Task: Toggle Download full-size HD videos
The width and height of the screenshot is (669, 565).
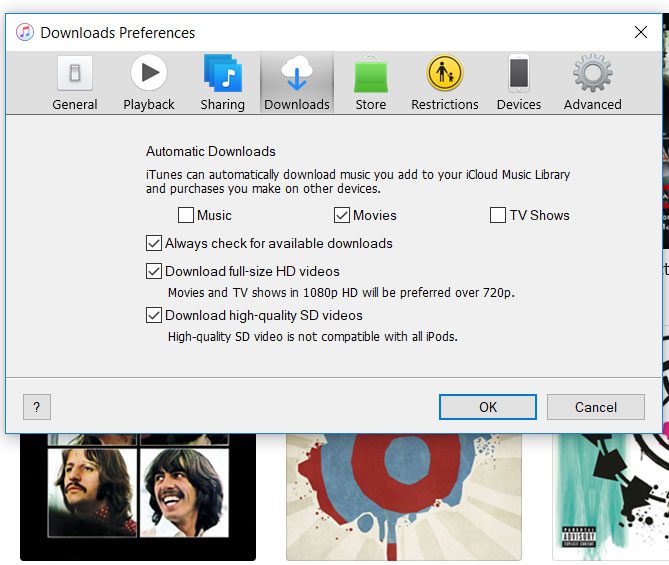Action: 154,271
